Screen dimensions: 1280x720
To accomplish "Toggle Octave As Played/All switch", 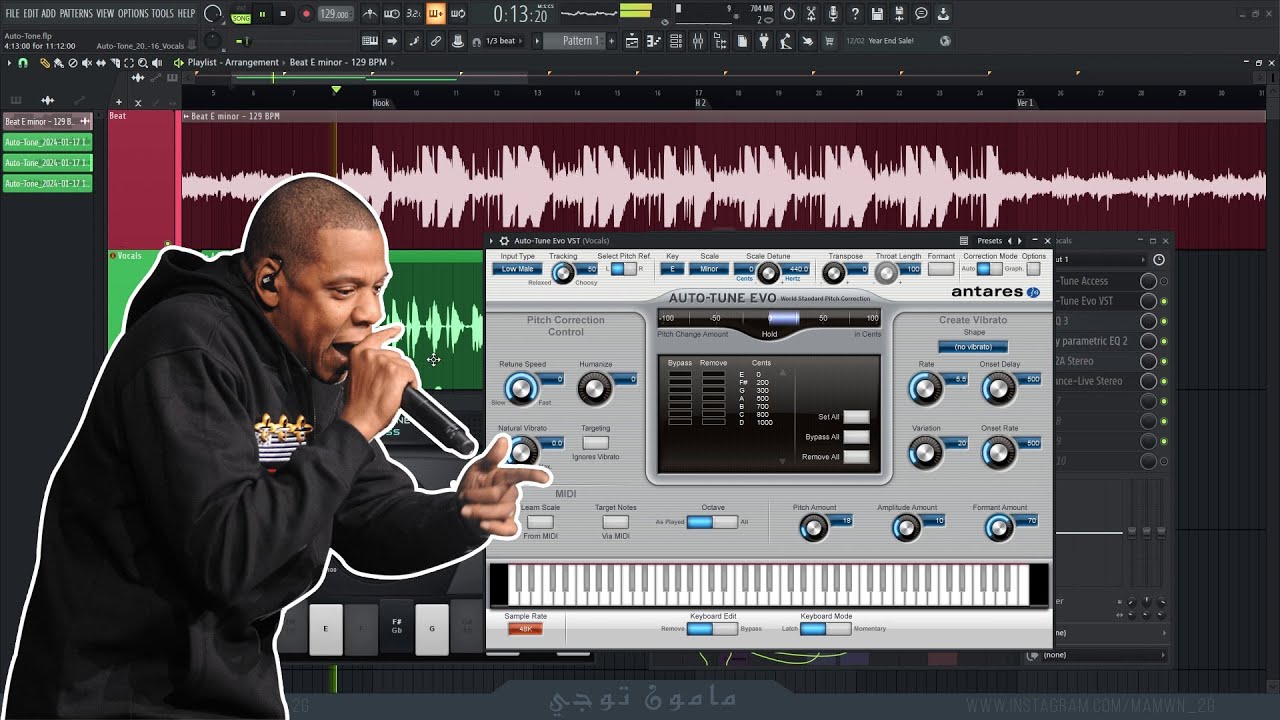I will click(712, 522).
